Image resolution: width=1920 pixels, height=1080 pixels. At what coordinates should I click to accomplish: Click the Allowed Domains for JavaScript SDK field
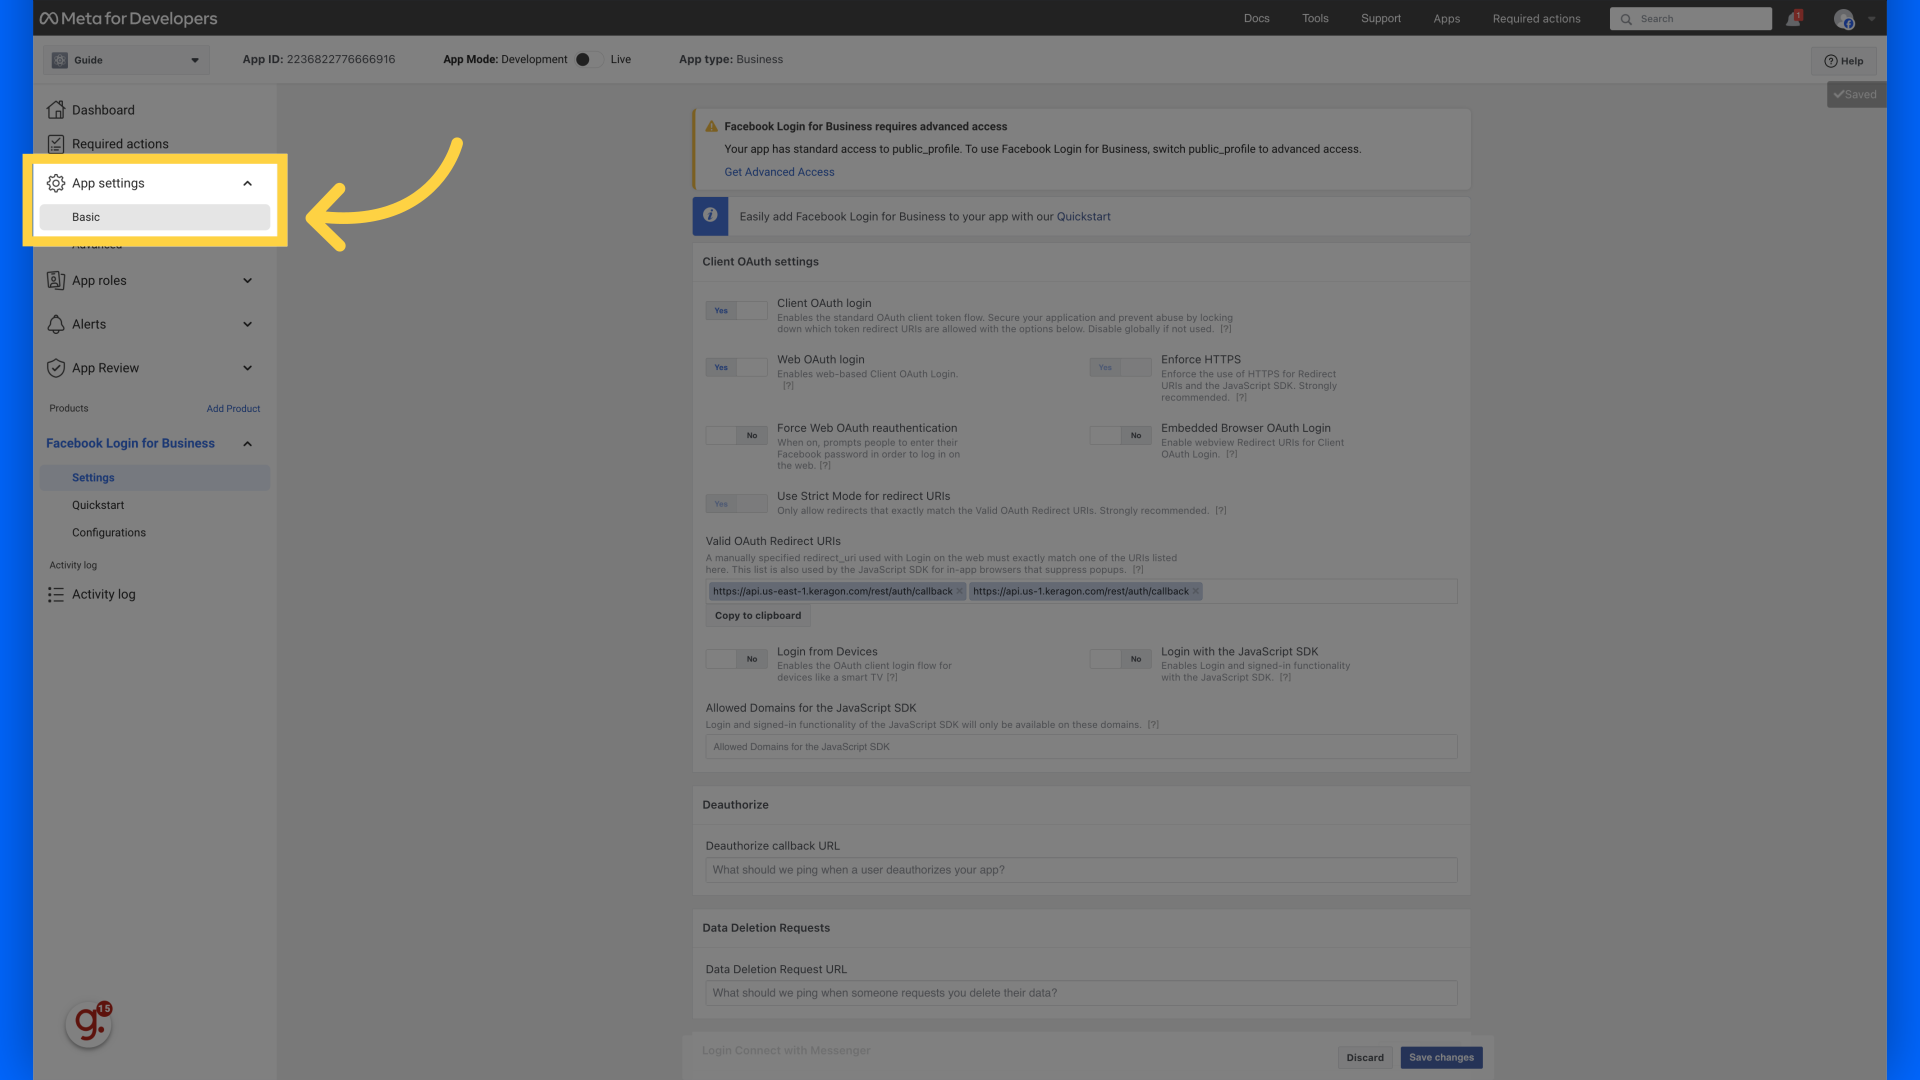point(1081,747)
